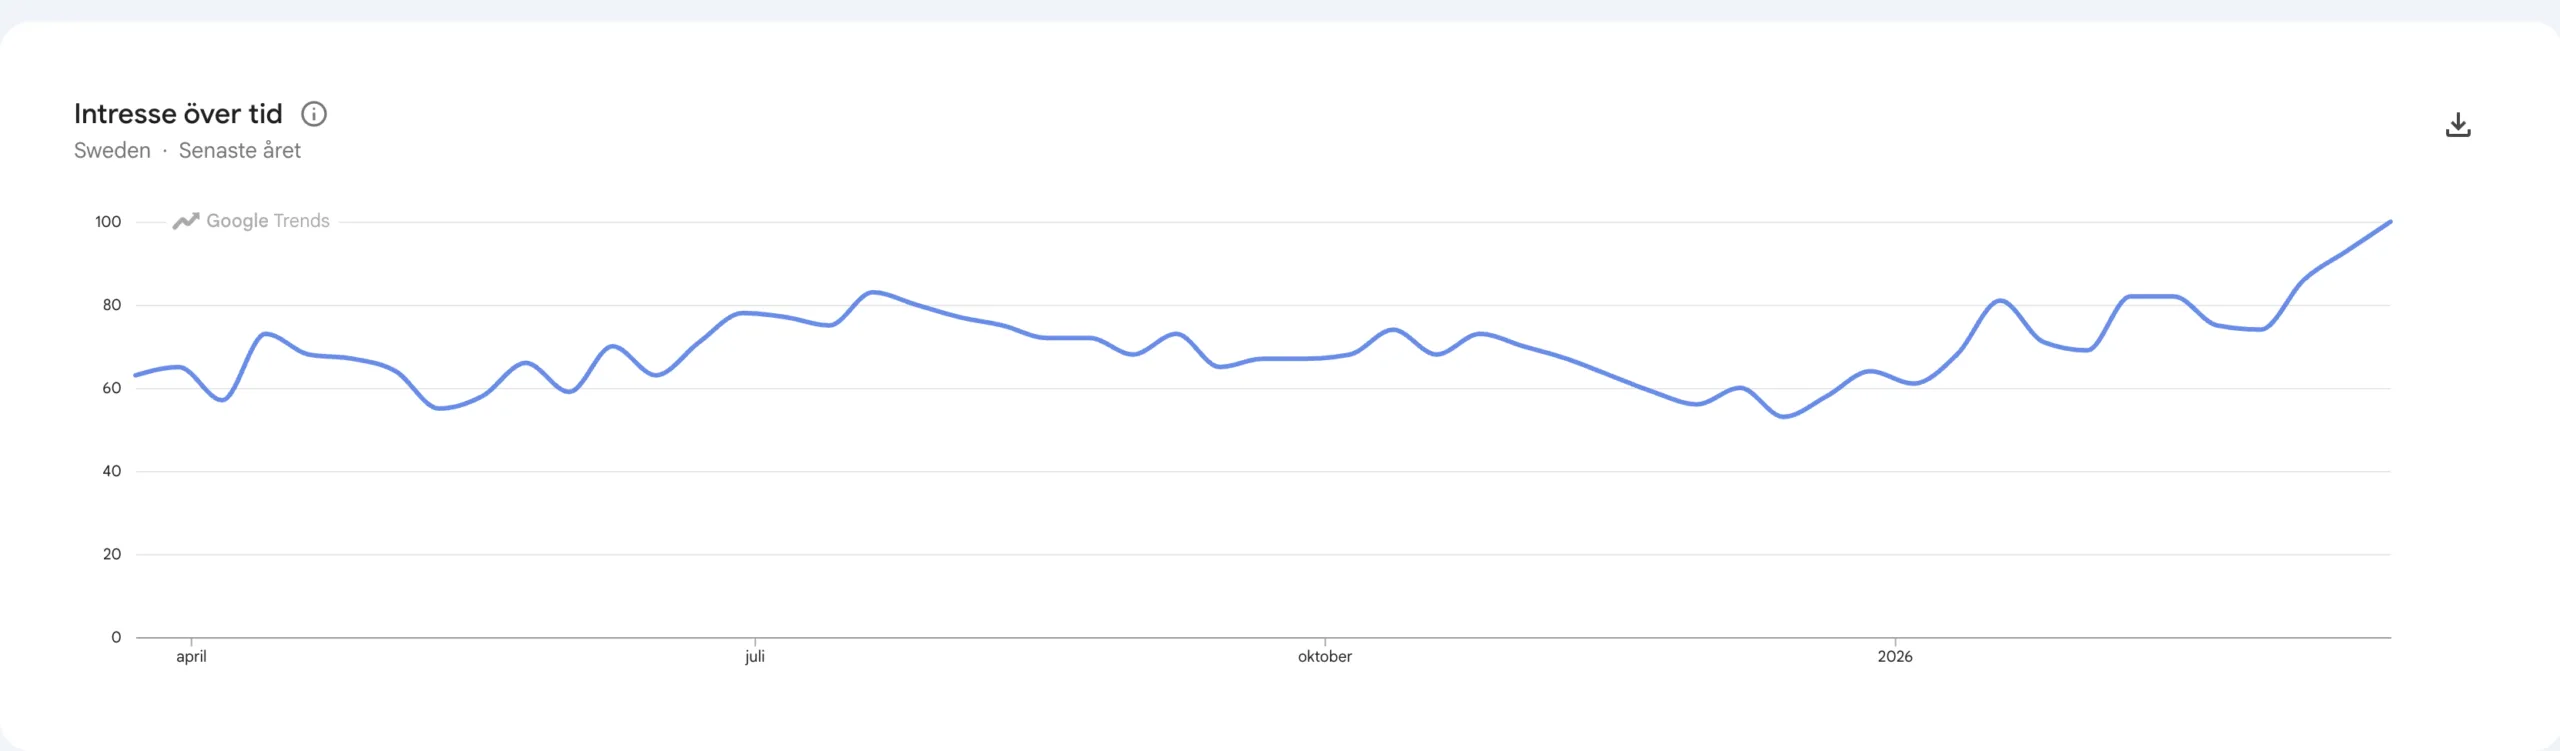Image resolution: width=2560 pixels, height=751 pixels.
Task: Click the 0 value on the y-axis
Action: point(116,637)
